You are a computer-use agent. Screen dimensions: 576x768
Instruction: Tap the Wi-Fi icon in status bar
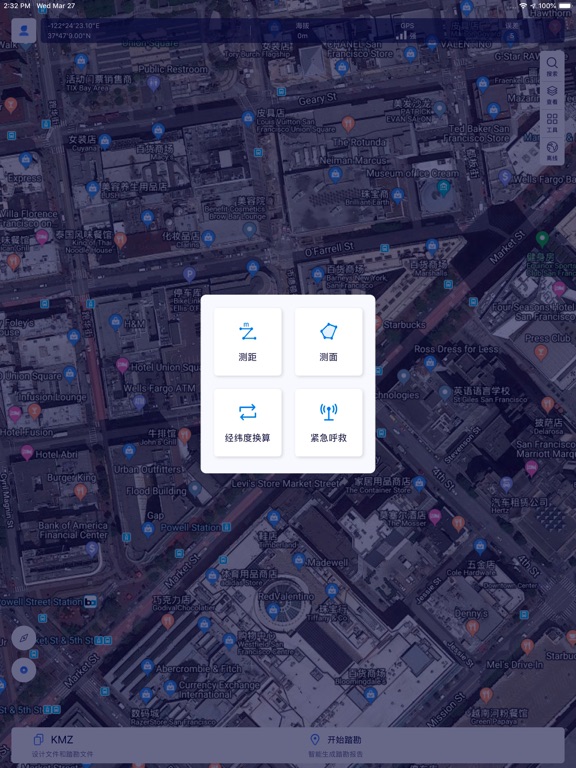point(523,5)
